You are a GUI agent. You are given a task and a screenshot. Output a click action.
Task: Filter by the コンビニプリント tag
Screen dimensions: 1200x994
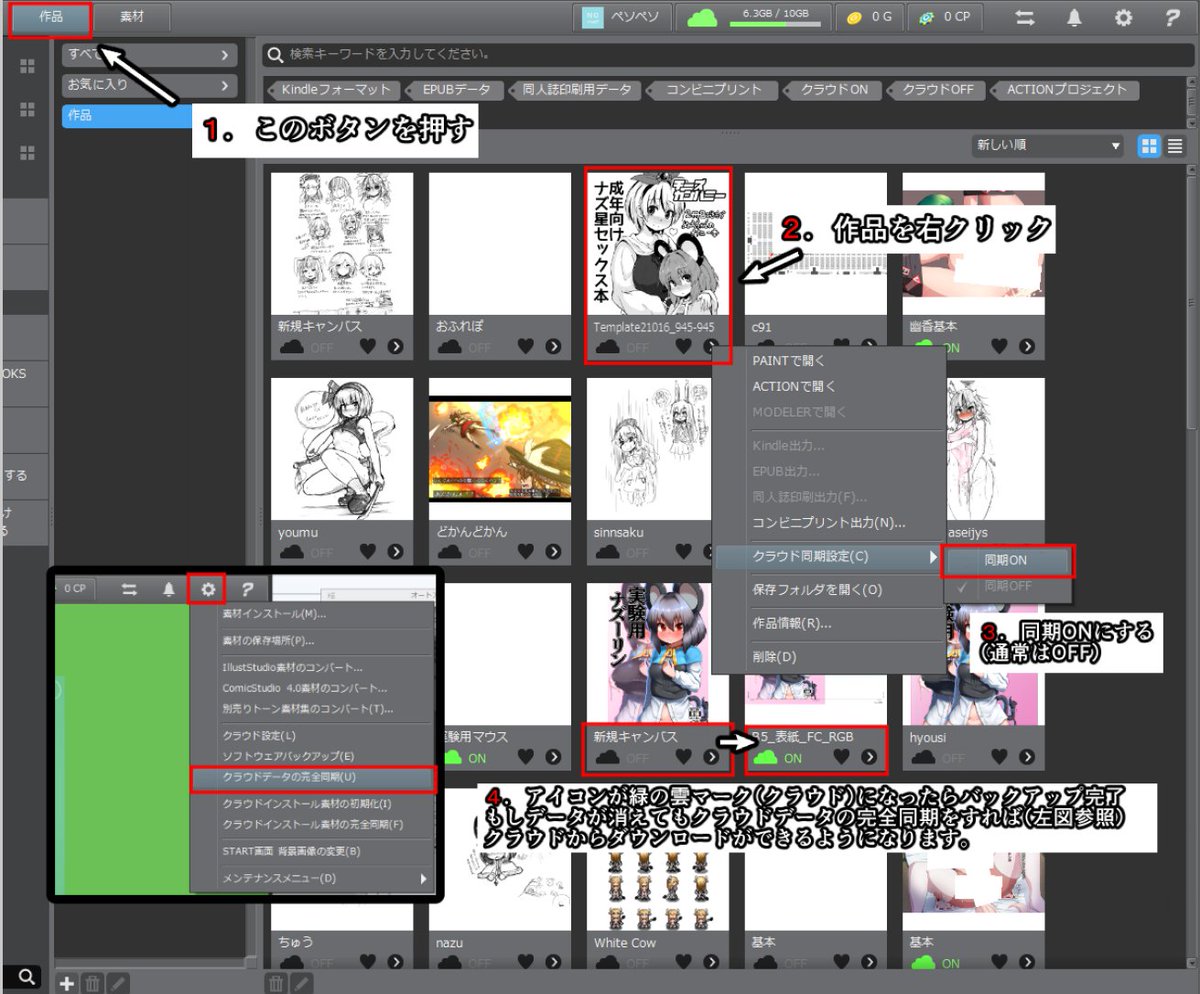714,90
